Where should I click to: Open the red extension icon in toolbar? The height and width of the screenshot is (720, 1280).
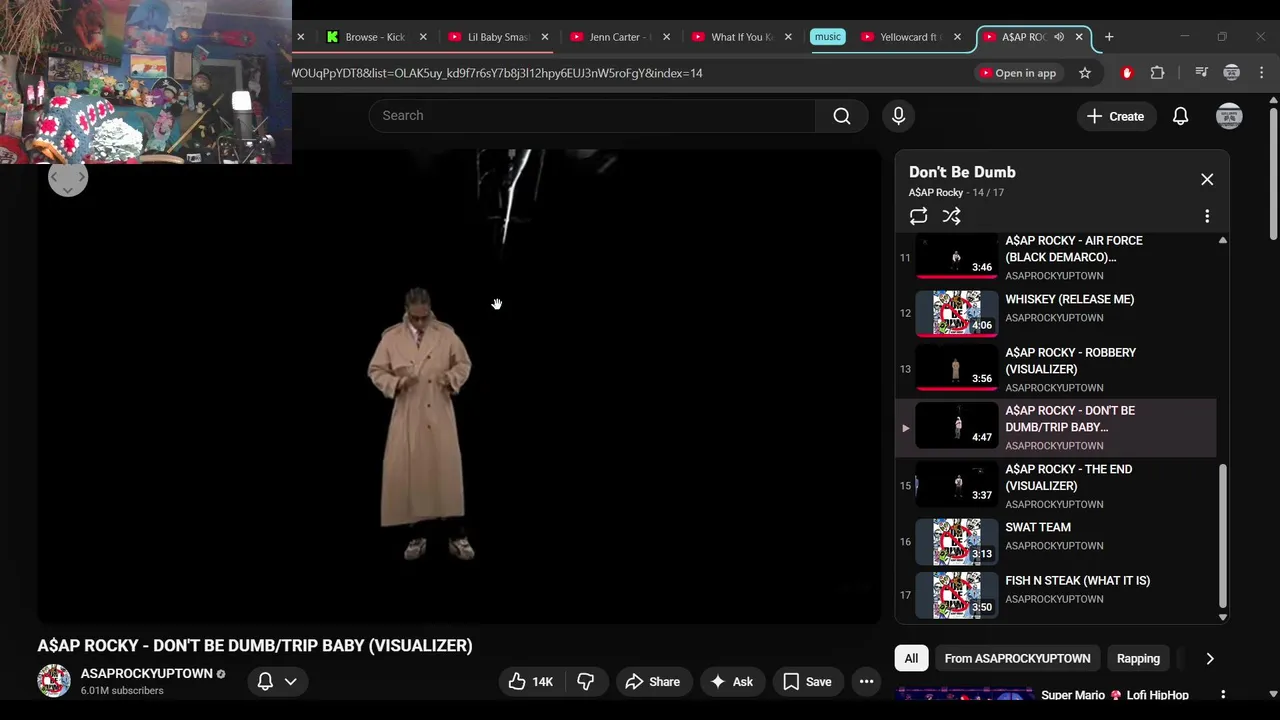(1127, 73)
